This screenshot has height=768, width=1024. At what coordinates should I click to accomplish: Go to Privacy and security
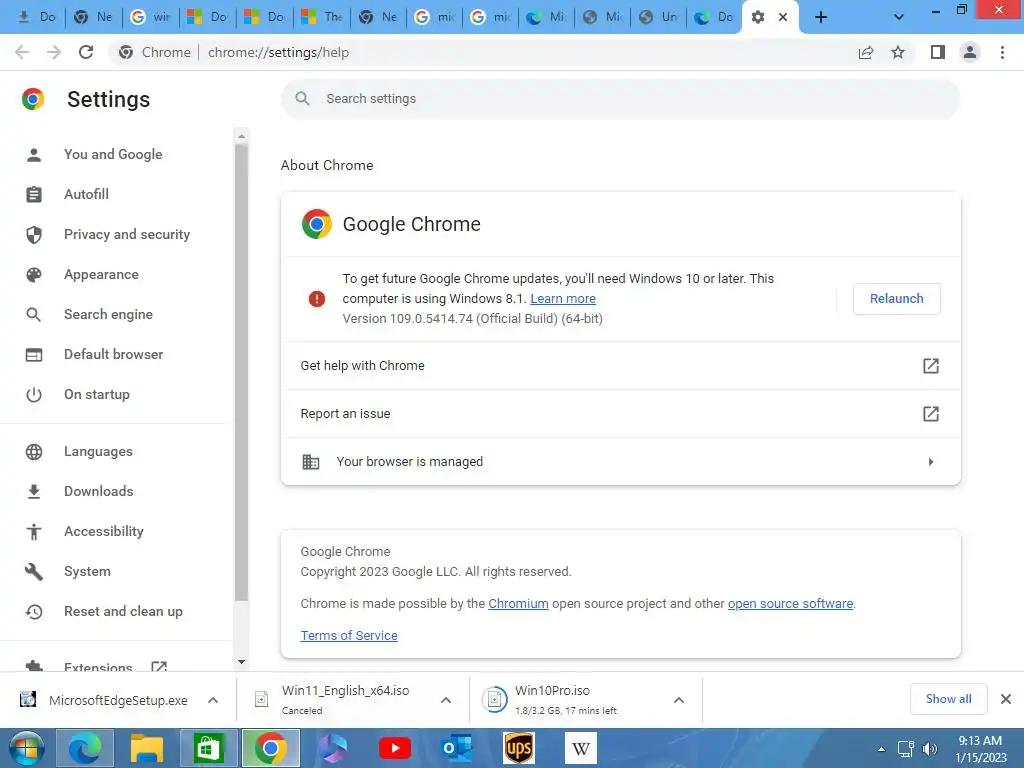click(x=127, y=234)
